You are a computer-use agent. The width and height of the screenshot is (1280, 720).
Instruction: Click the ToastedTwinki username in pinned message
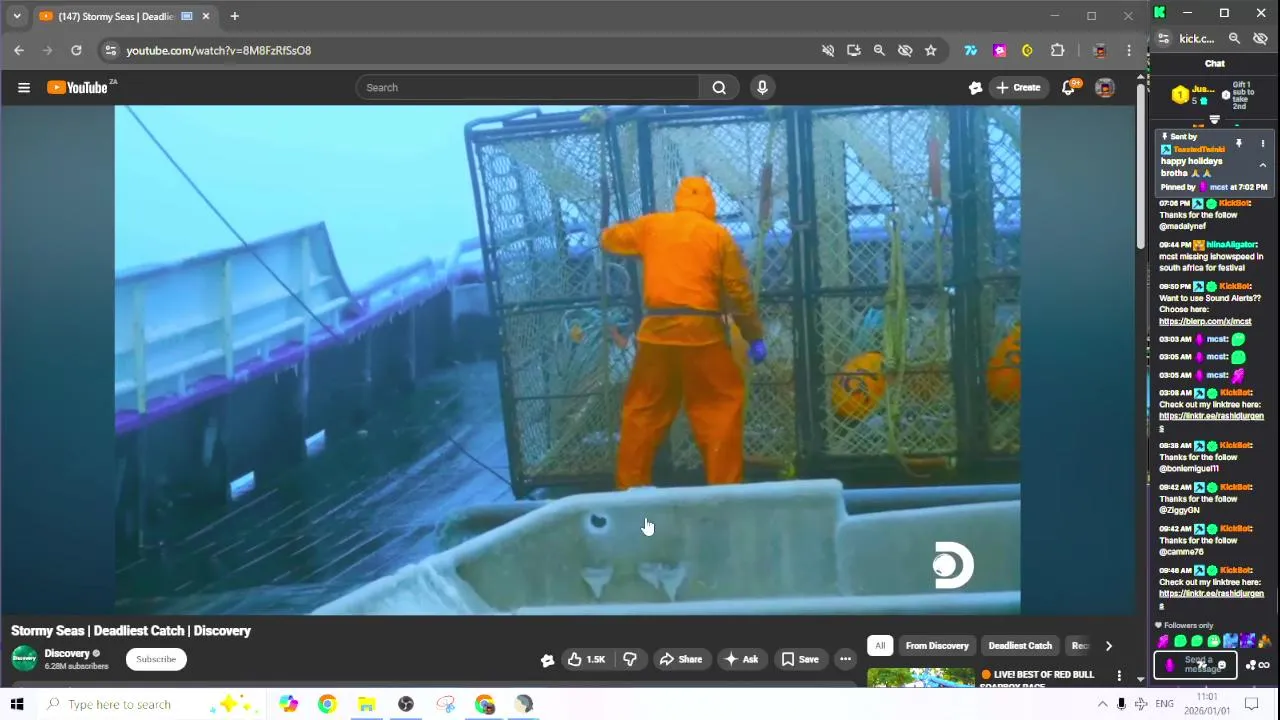coord(1199,149)
